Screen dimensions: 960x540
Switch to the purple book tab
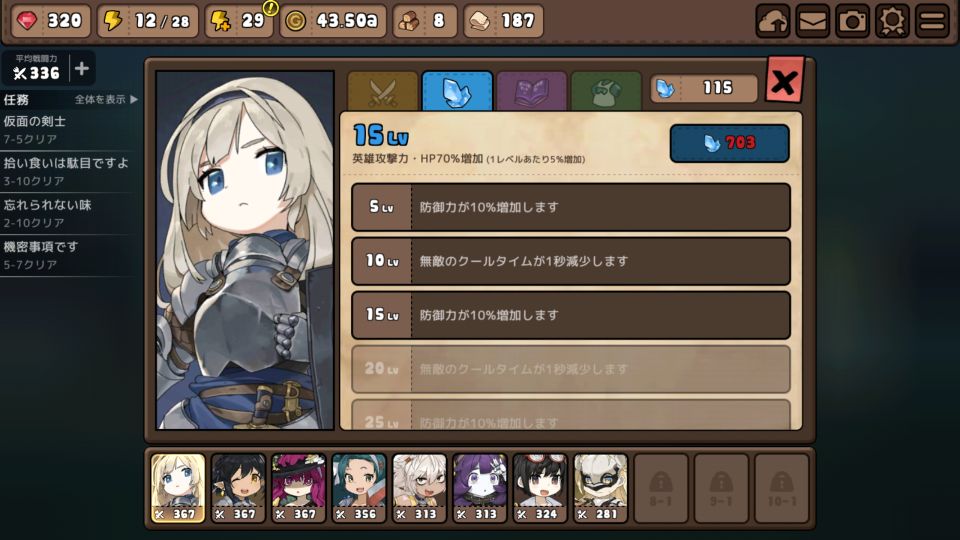tap(531, 92)
